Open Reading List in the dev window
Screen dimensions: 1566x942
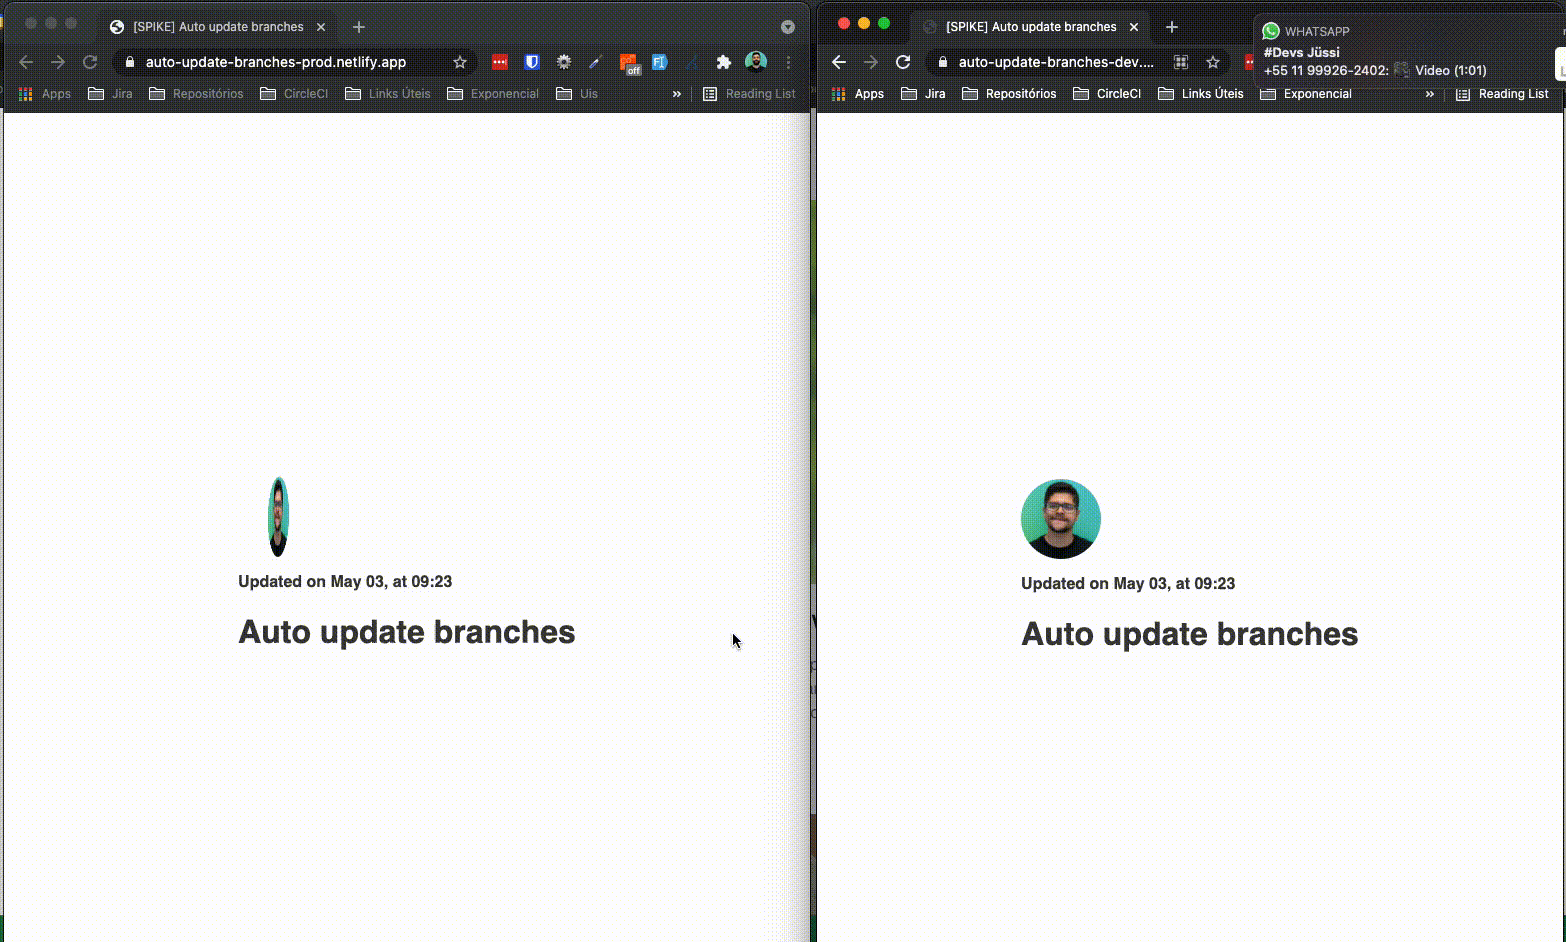point(1502,94)
